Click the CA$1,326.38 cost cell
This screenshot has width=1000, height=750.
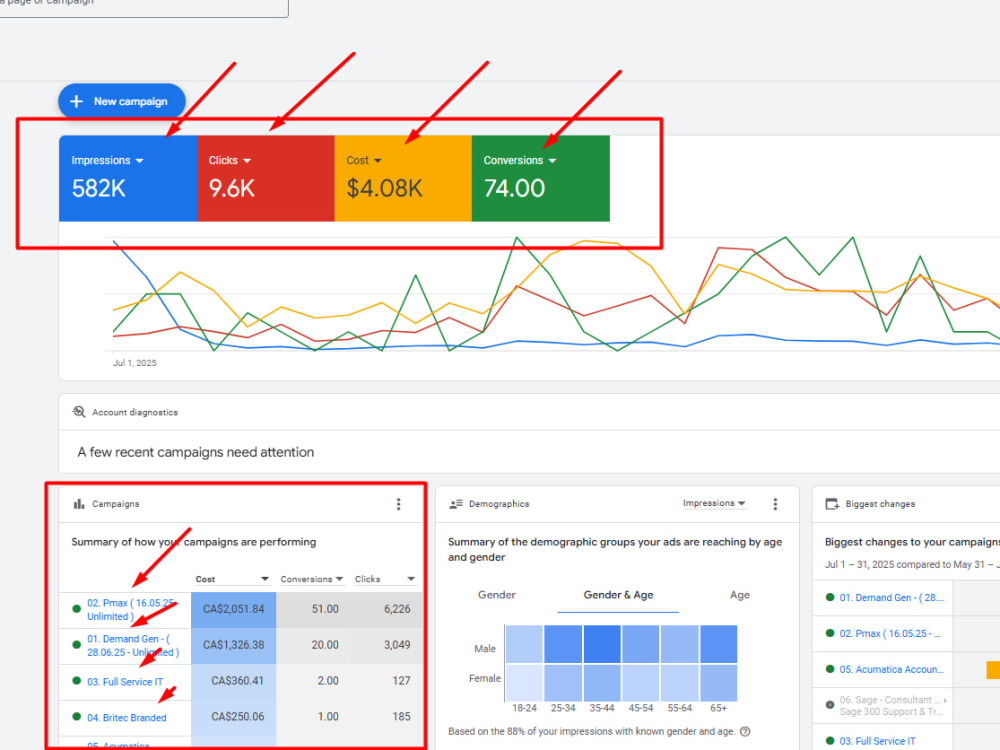[233, 645]
